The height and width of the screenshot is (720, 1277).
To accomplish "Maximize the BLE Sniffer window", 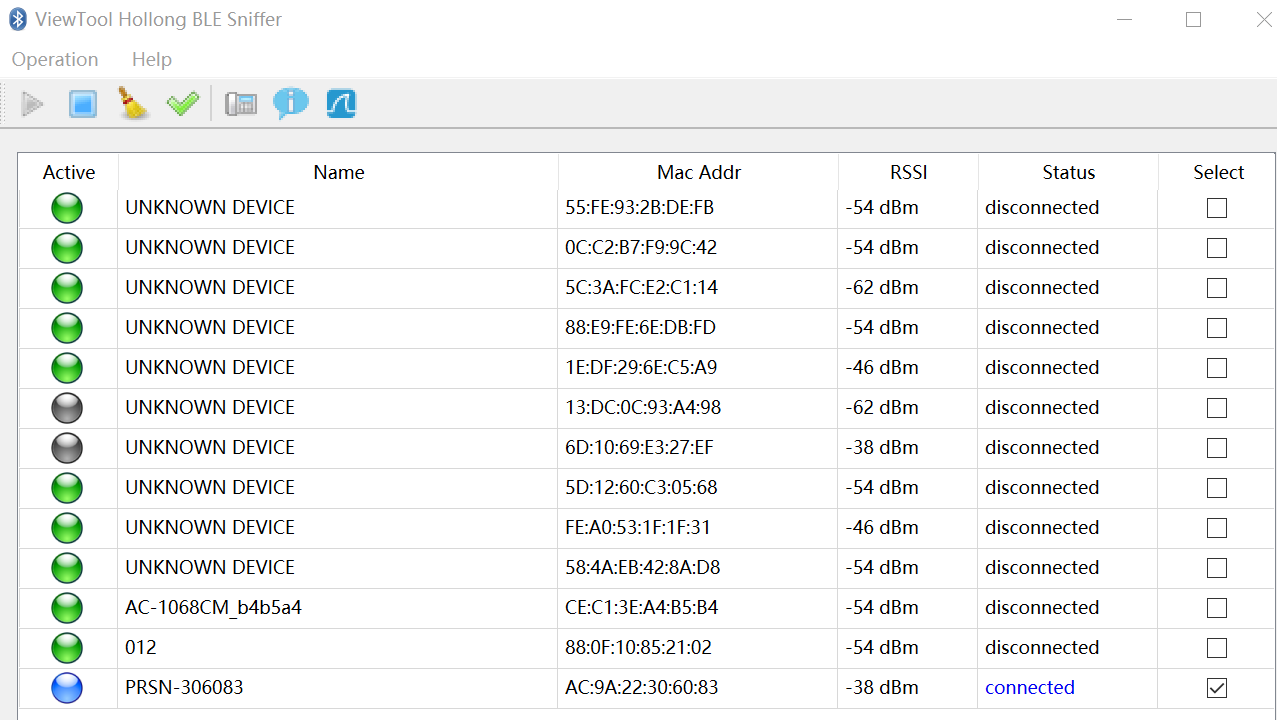I will pyautogui.click(x=1193, y=19).
